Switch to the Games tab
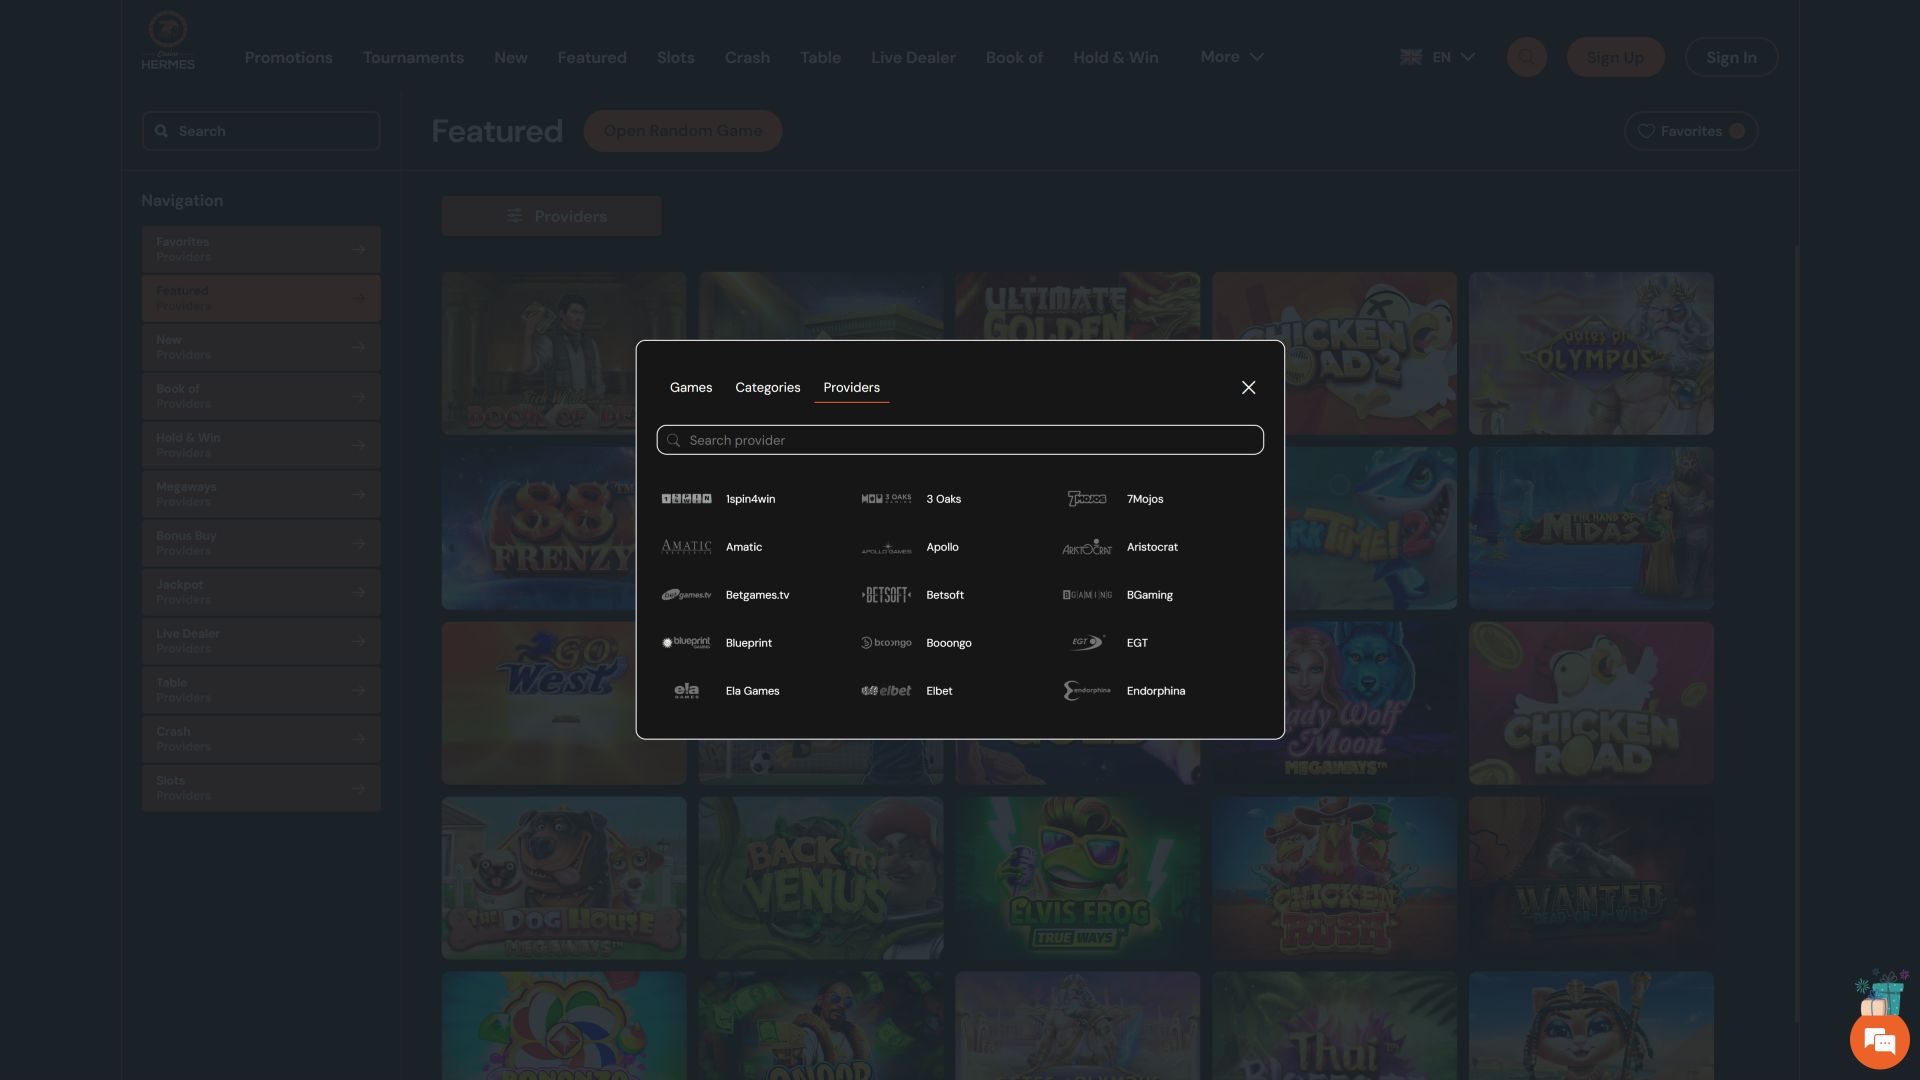Viewport: 1920px width, 1080px height. (691, 388)
